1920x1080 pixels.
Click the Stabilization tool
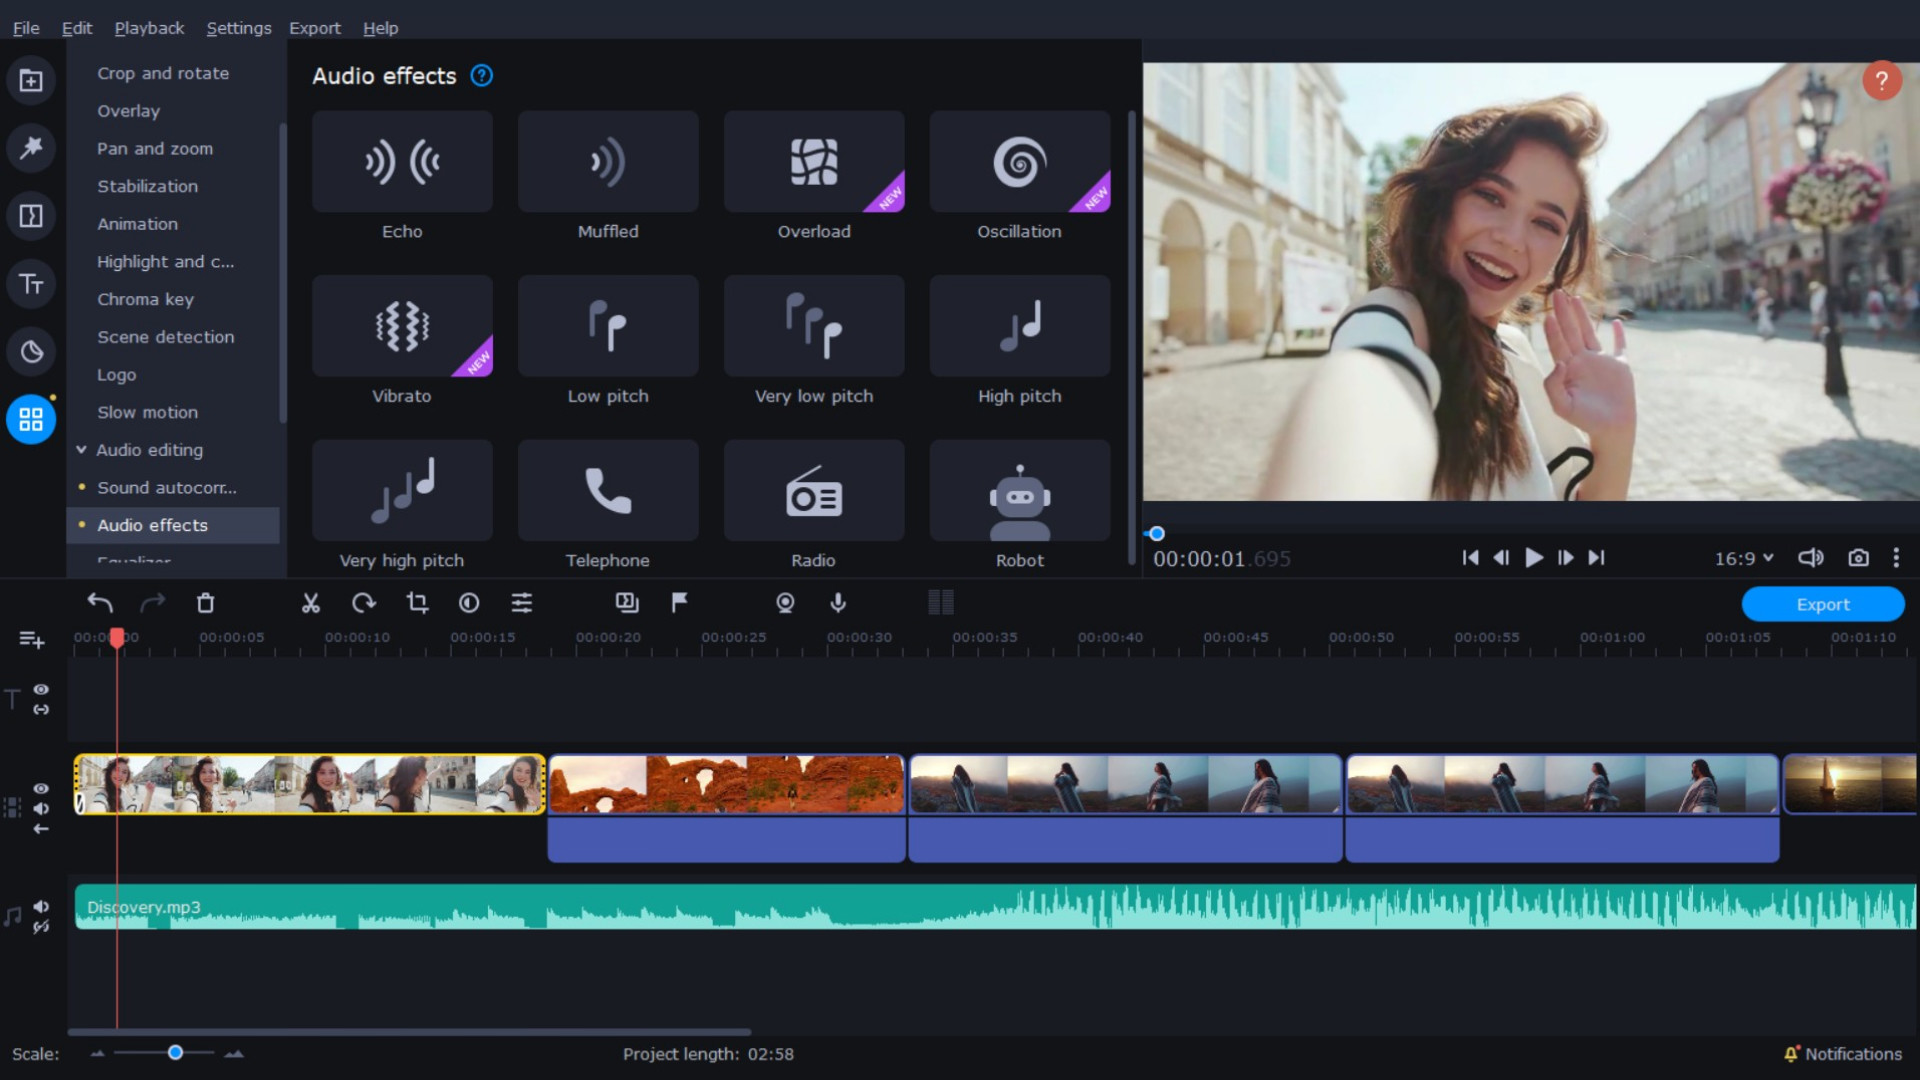tap(146, 186)
